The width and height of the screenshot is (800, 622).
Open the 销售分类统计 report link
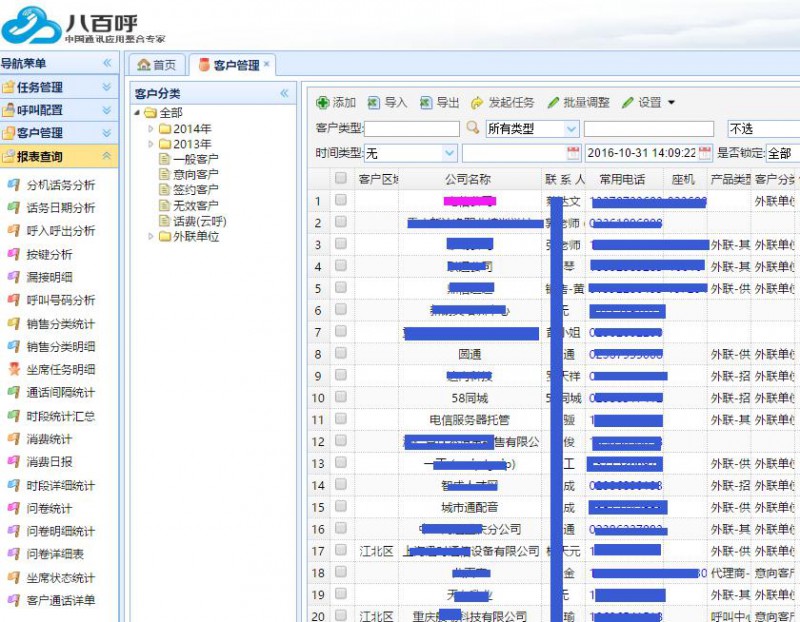[x=60, y=324]
